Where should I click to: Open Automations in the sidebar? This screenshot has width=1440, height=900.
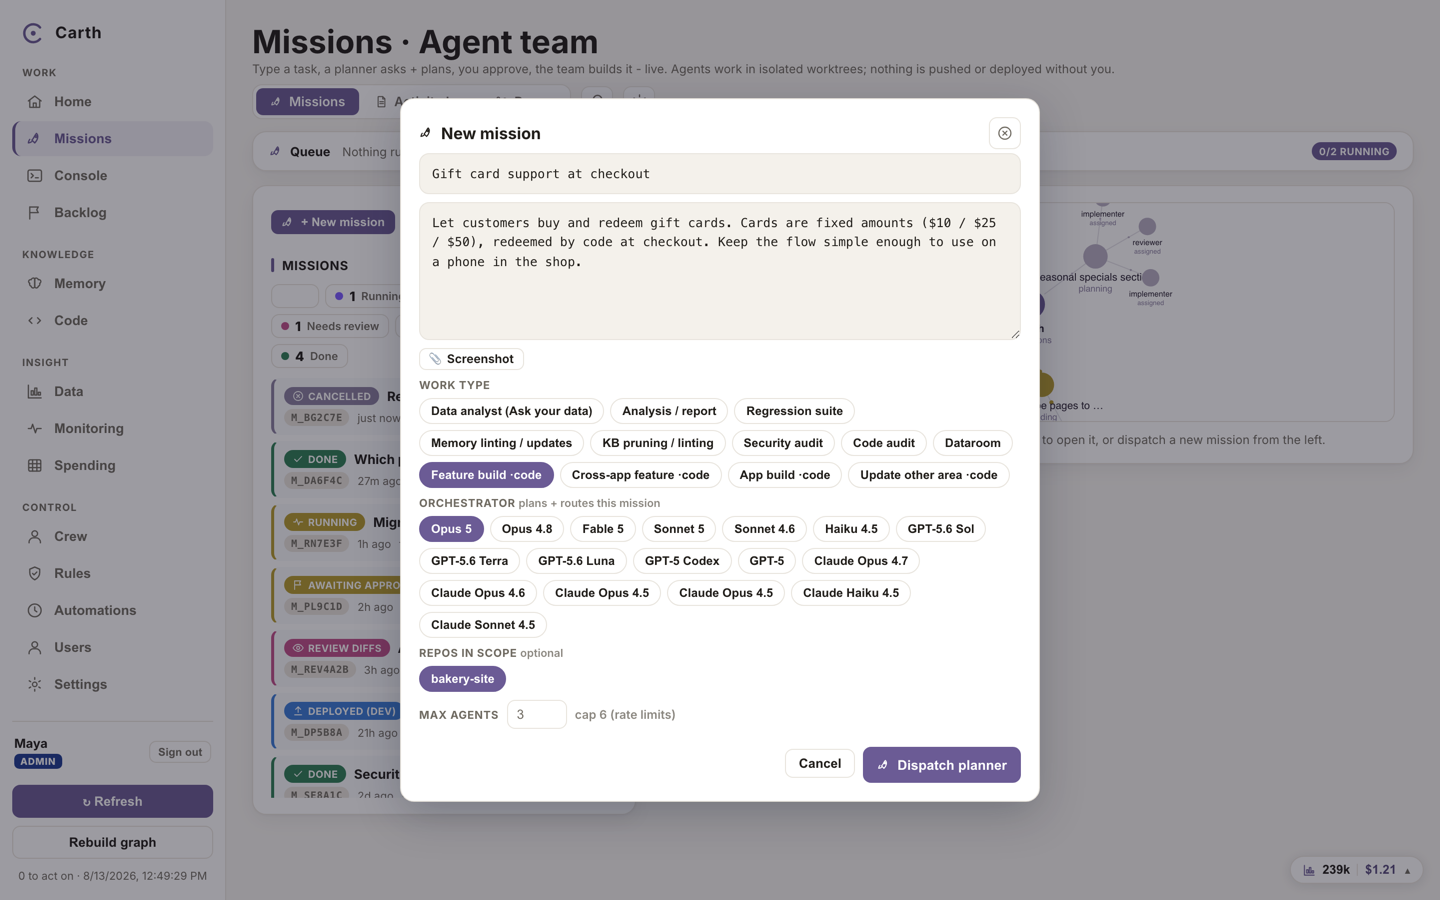pos(112,611)
